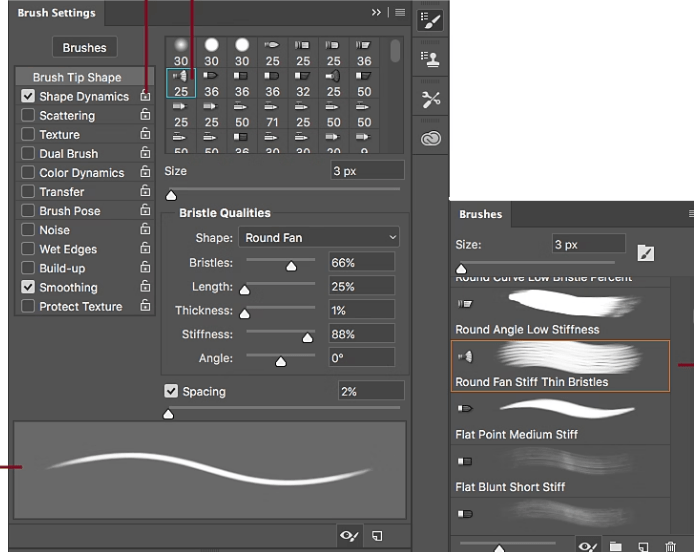Adjust the Length slider handle
This screenshot has width=694, height=552.
[244, 290]
